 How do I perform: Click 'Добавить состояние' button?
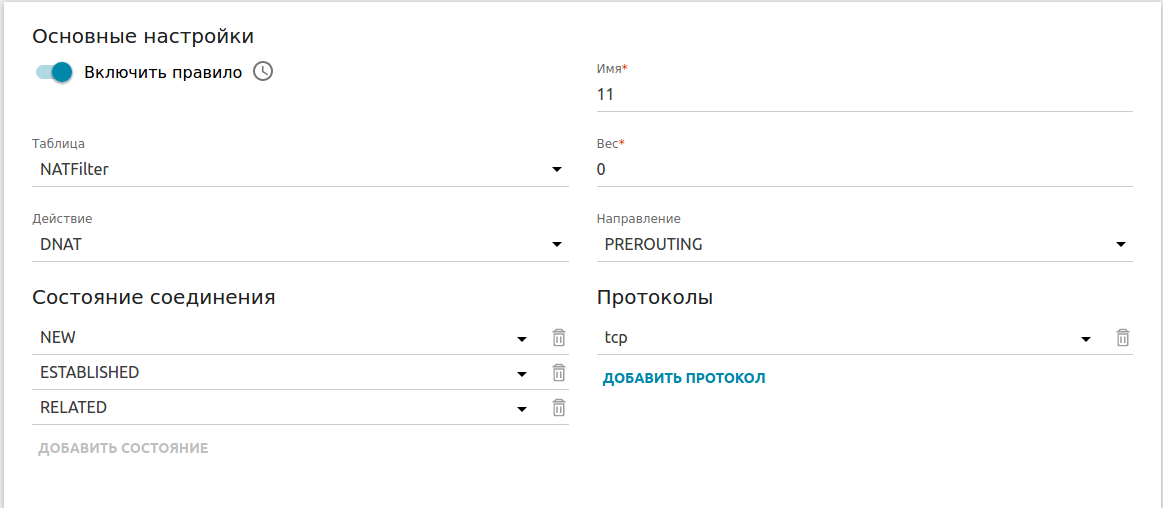pyautogui.click(x=123, y=448)
